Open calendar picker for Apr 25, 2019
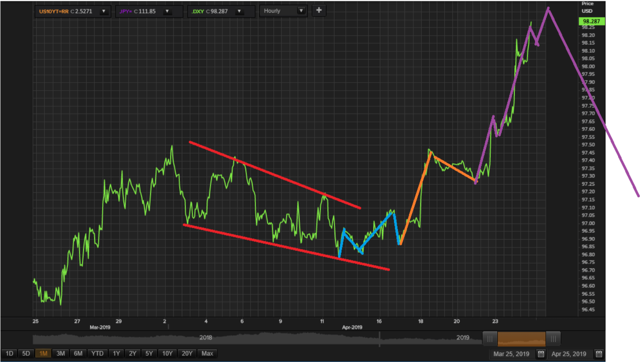The width and height of the screenshot is (640, 362). coord(599,354)
